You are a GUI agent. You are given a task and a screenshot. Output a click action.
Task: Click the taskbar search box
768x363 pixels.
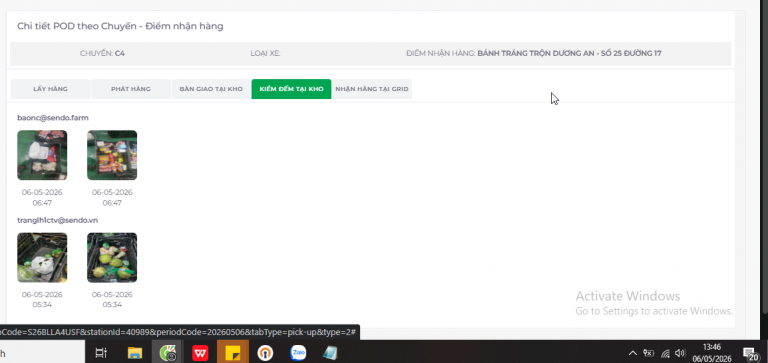[42, 353]
